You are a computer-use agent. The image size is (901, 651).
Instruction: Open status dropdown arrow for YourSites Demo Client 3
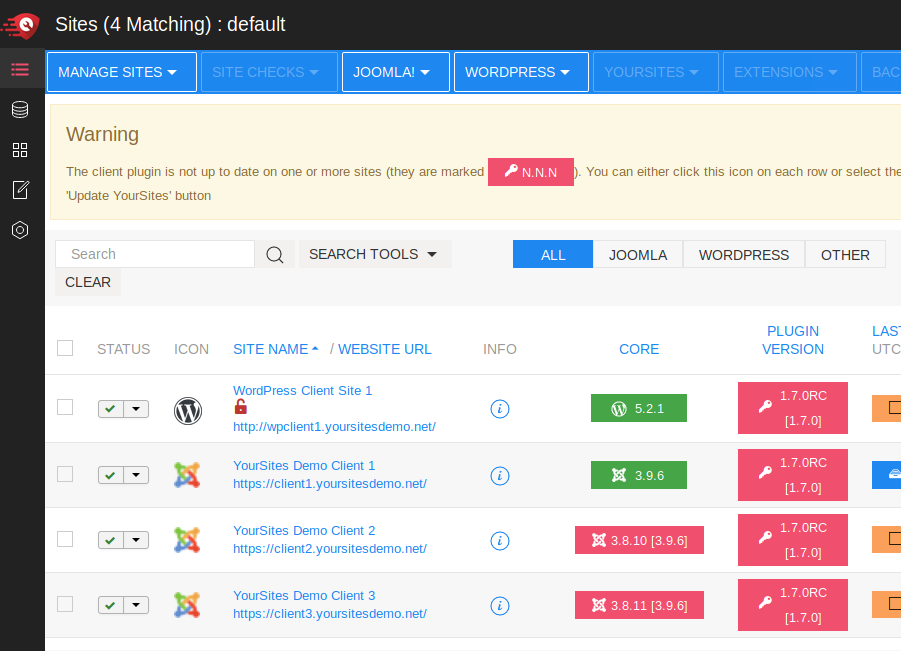pyautogui.click(x=136, y=605)
